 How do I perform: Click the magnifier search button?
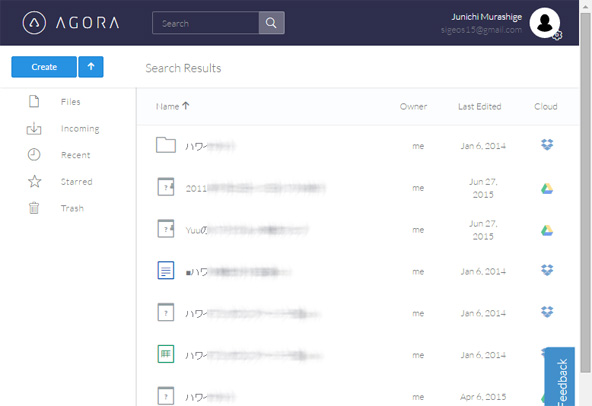click(271, 23)
